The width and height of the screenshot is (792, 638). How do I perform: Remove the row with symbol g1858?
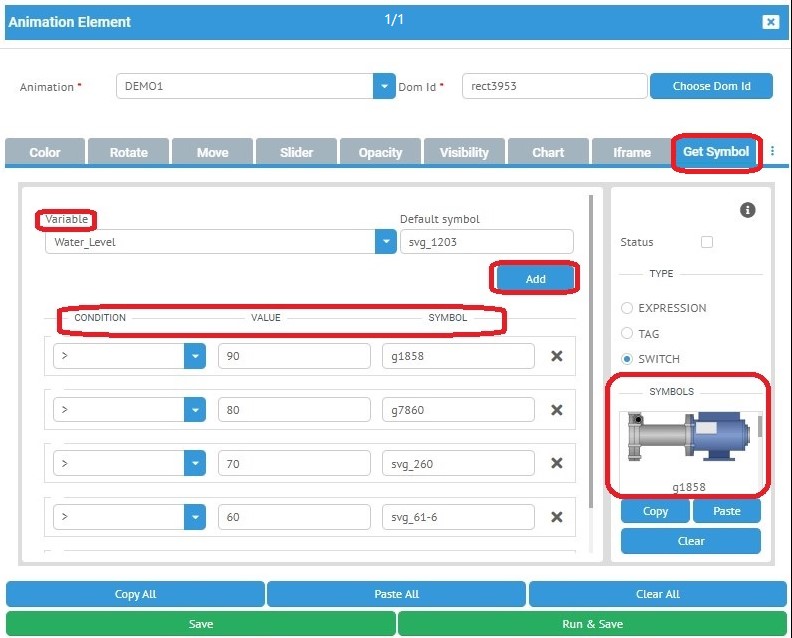point(557,356)
